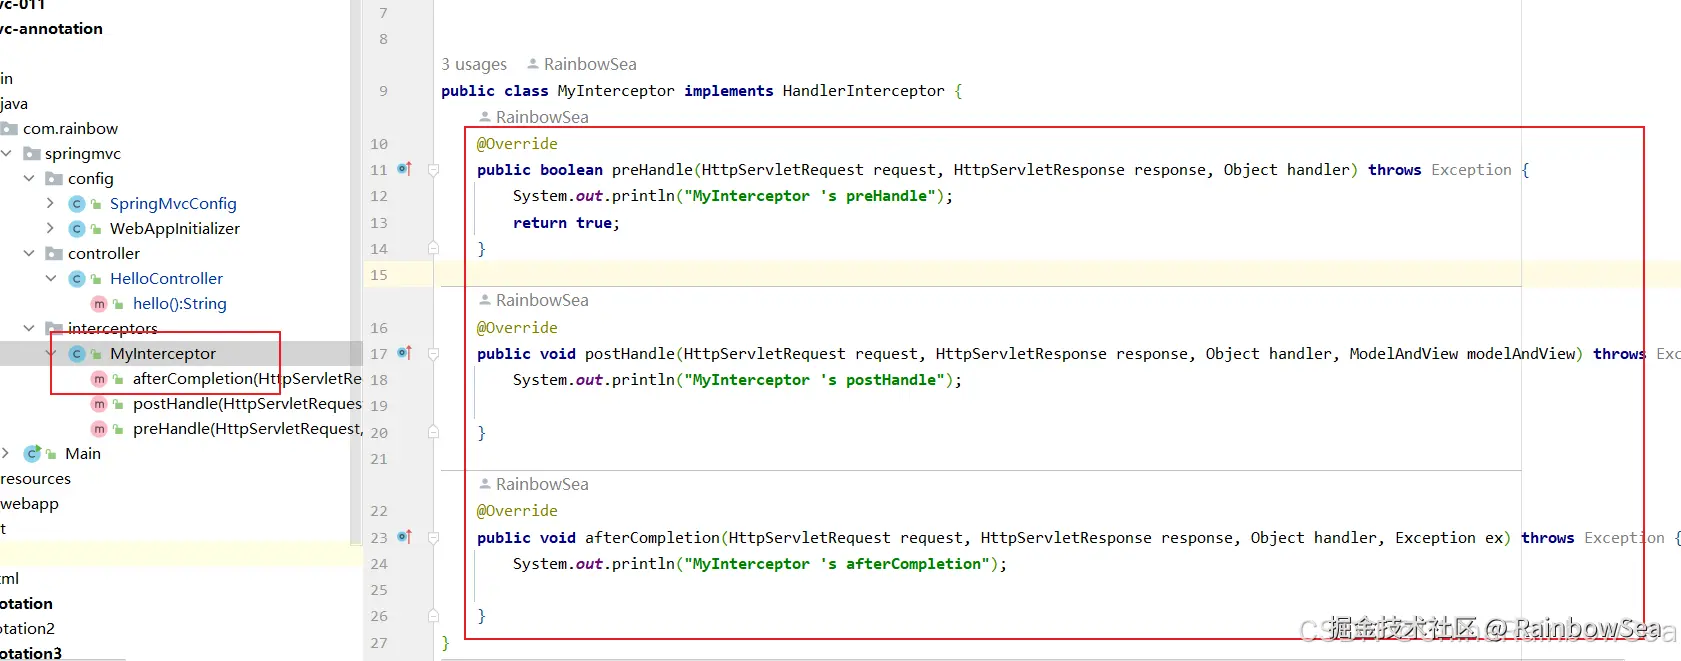
Task: Click the postHandle override gutter icon on line 17
Action: click(404, 353)
